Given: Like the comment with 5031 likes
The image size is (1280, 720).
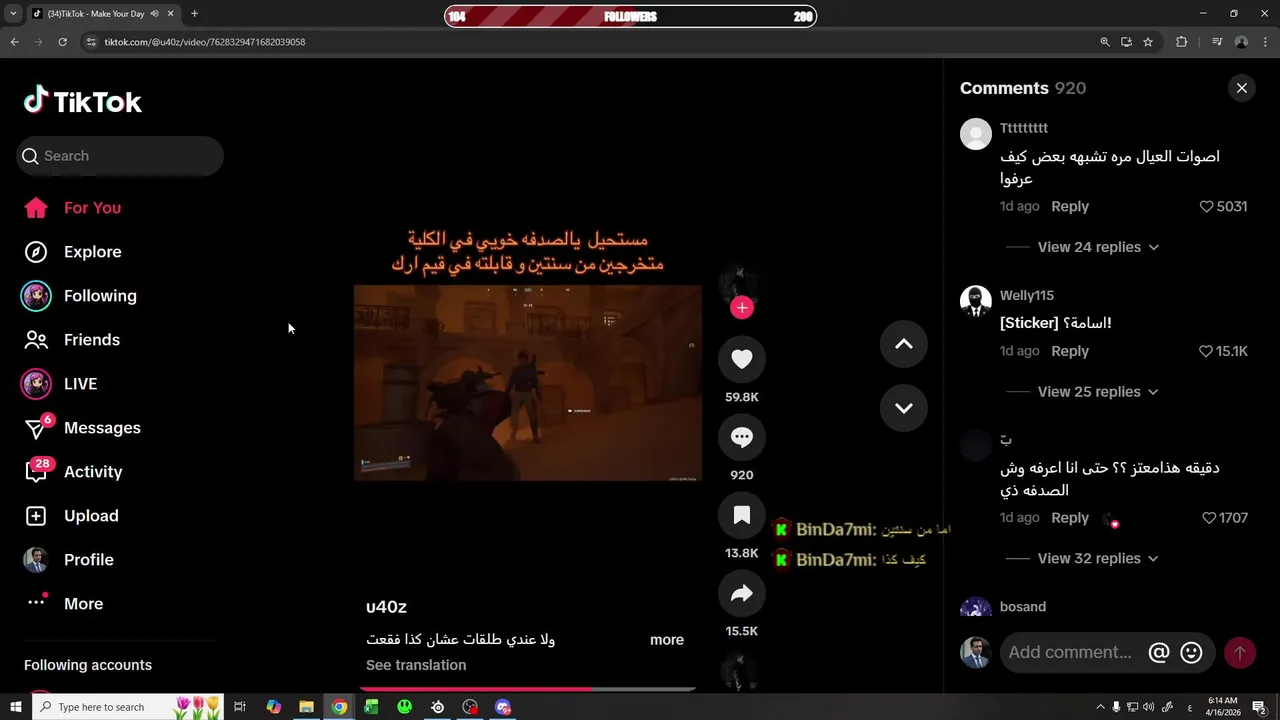Looking at the screenshot, I should point(1206,206).
